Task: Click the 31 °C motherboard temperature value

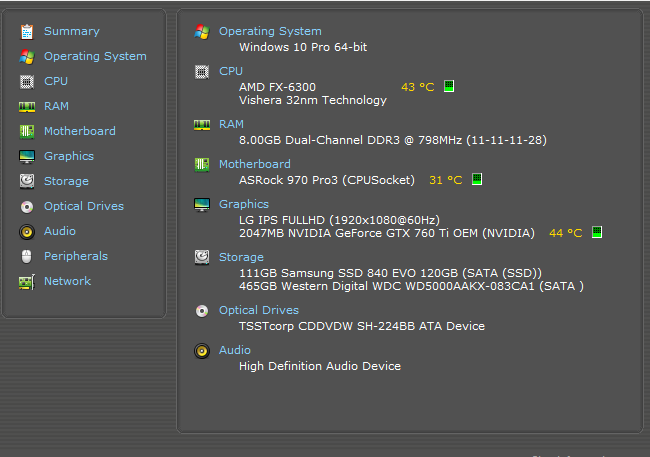Action: pos(446,180)
